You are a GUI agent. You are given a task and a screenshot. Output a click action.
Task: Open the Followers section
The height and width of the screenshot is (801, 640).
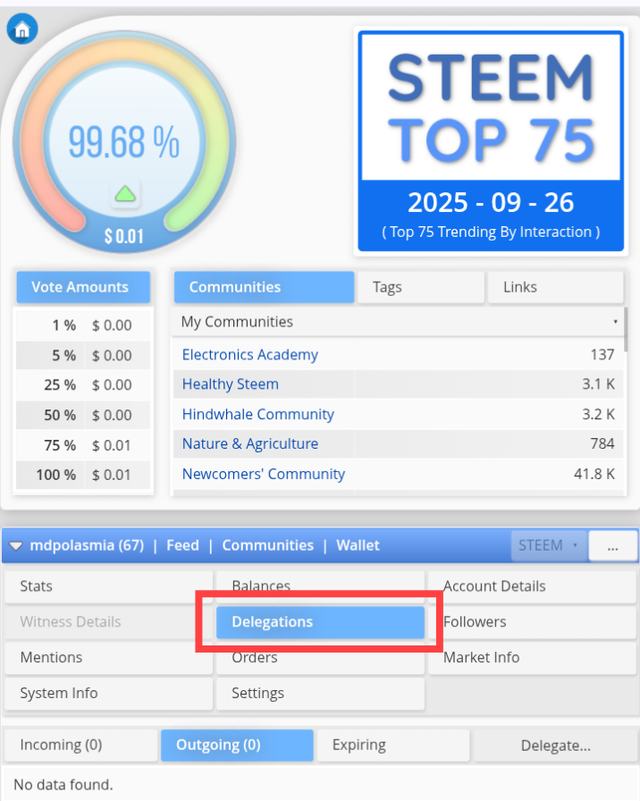[532, 622]
